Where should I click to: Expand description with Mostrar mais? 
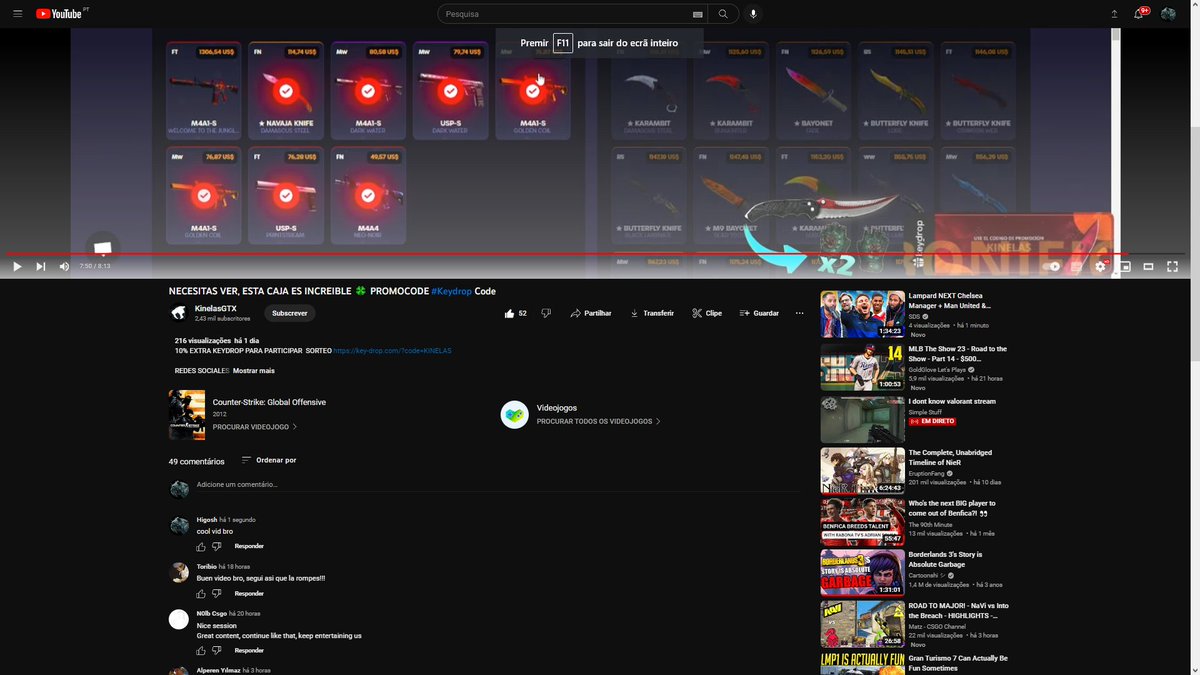point(254,370)
